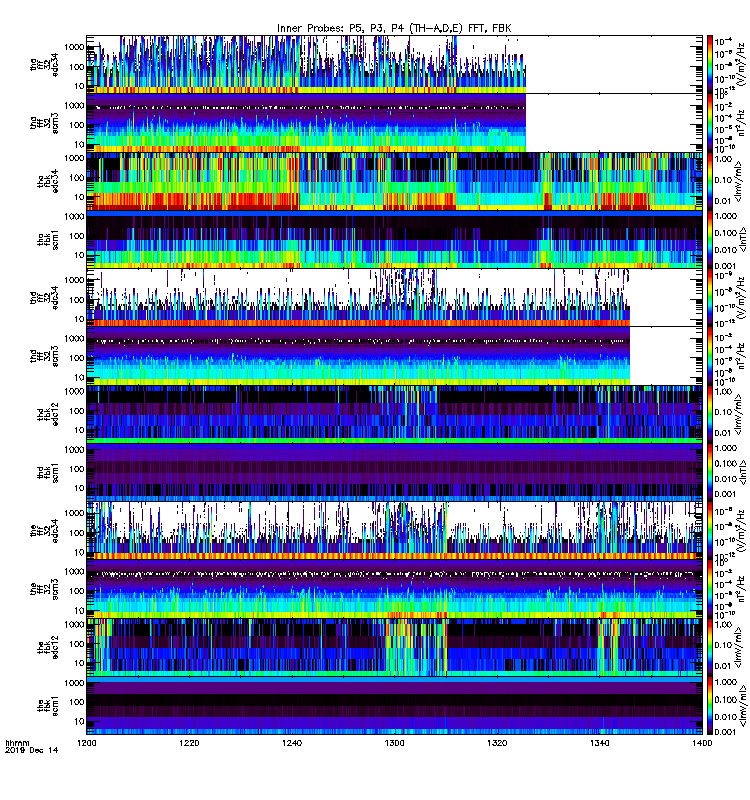Click inside the the fbk scm1 spectrogram panel

tap(394, 706)
